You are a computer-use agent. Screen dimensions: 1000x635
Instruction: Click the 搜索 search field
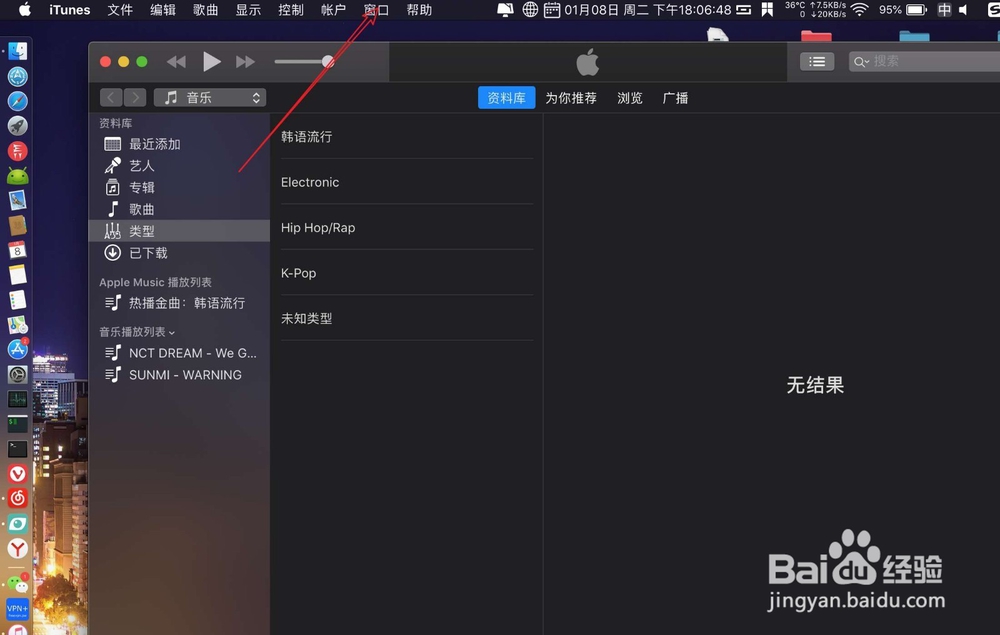(x=925, y=61)
